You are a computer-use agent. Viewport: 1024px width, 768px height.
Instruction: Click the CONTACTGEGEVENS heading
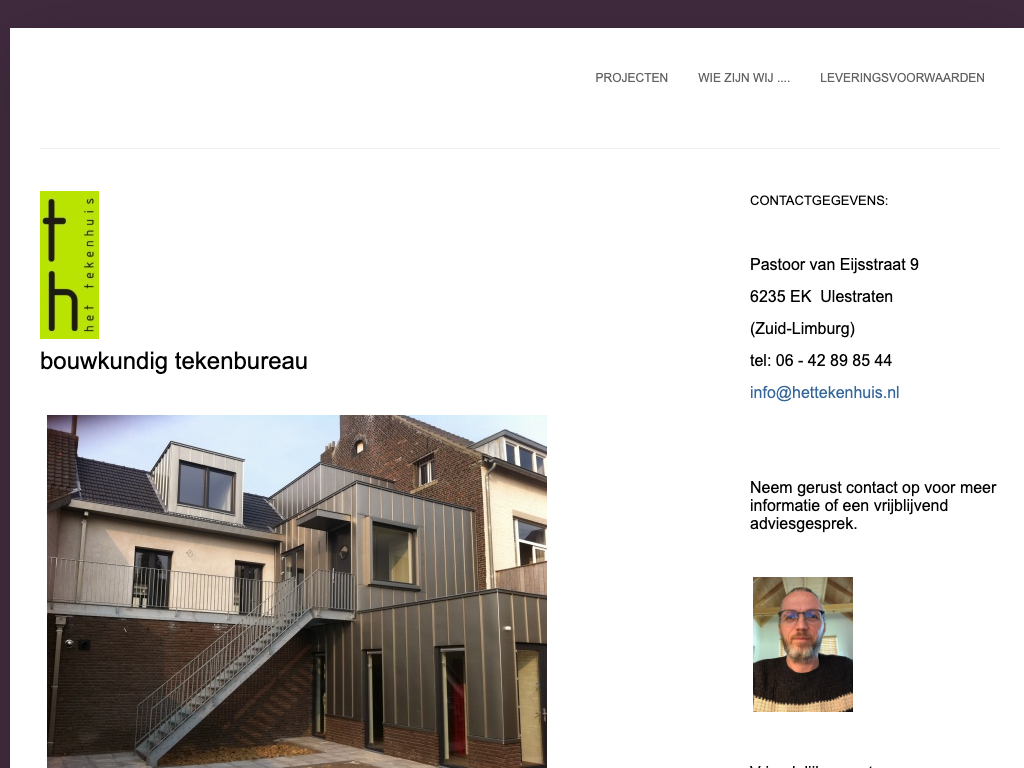[819, 200]
